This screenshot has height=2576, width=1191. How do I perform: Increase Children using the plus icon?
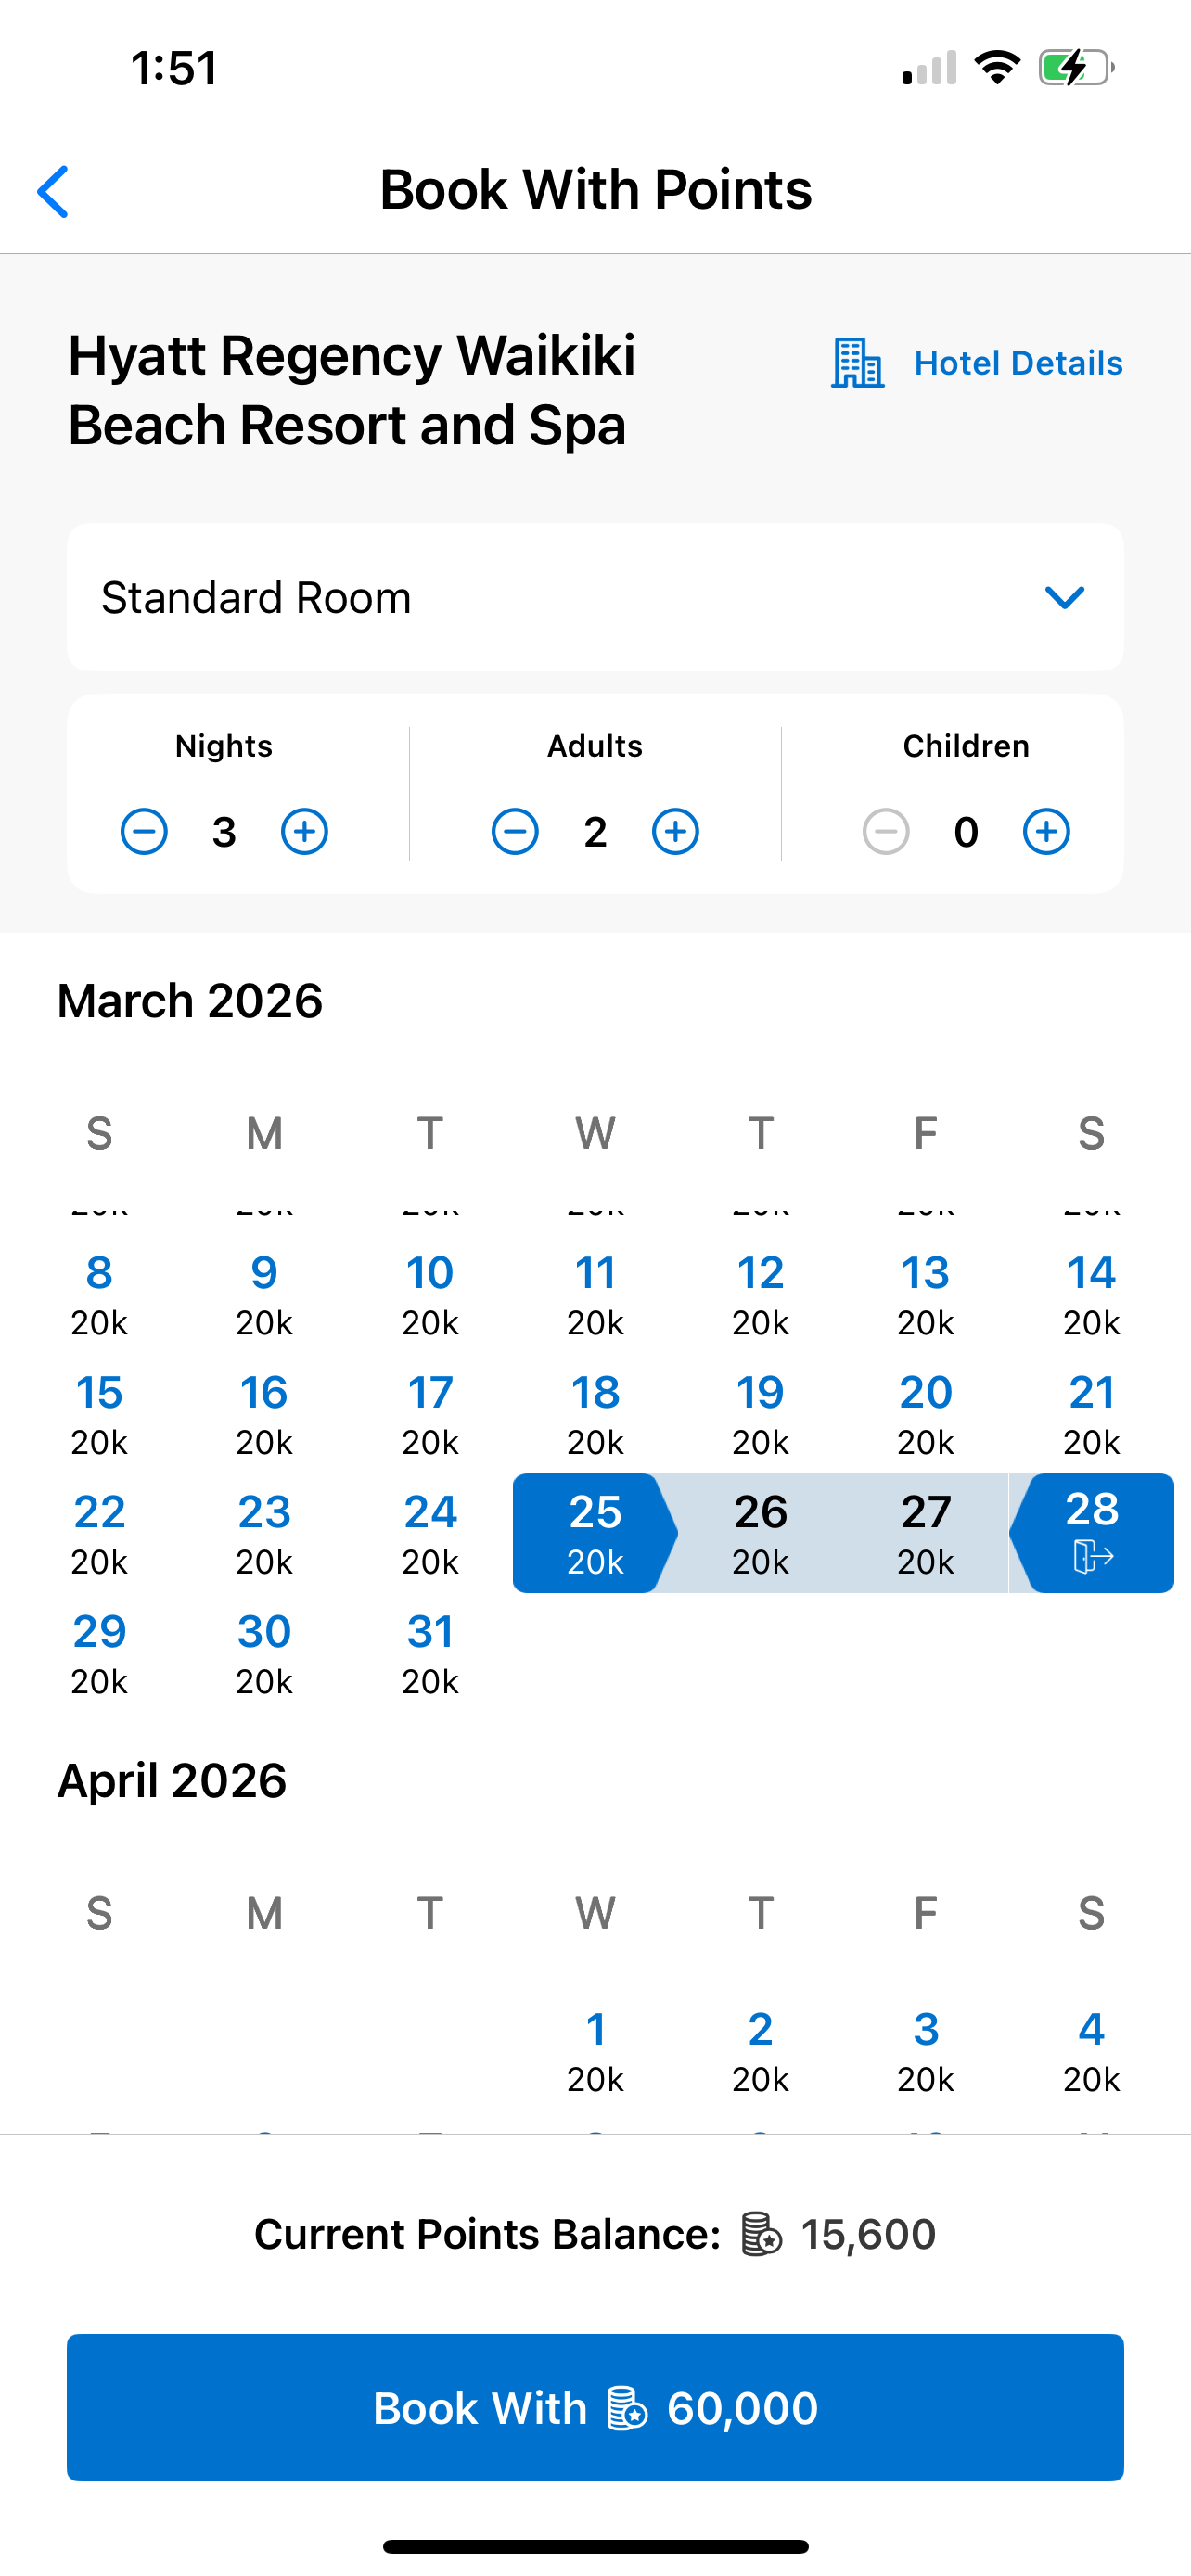(x=1046, y=830)
